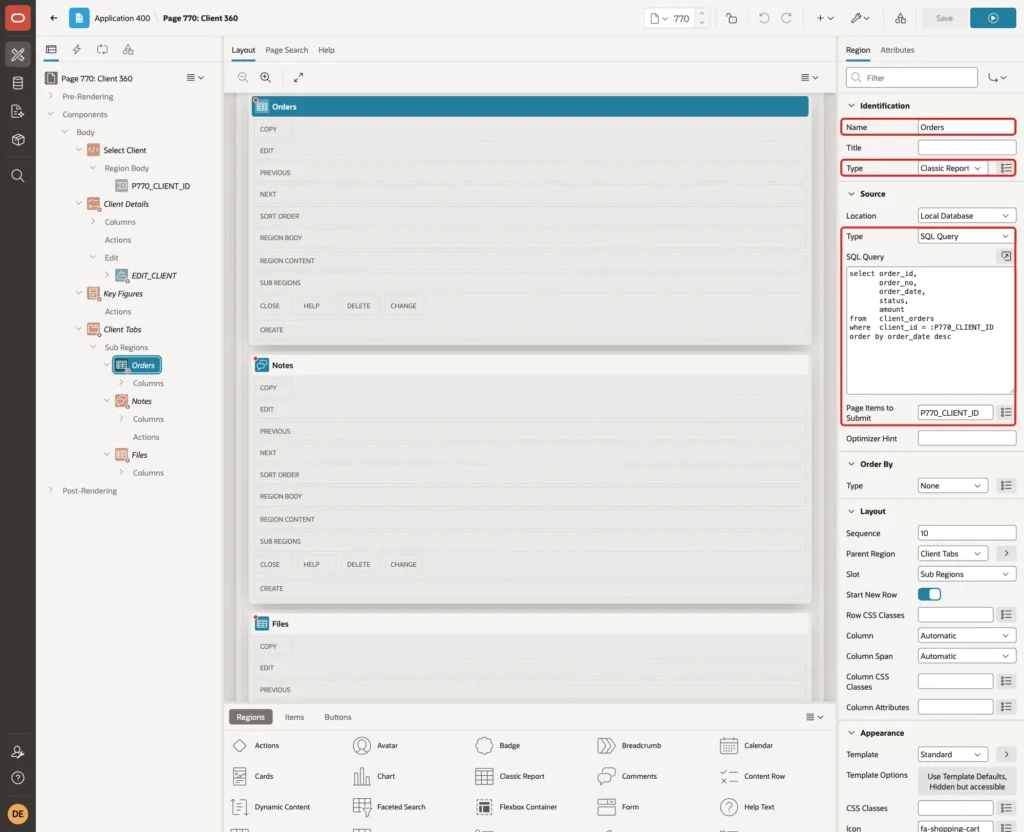Viewport: 1024px width, 832px height.
Task: Open the Create plus dropdown
Action: tap(825, 18)
